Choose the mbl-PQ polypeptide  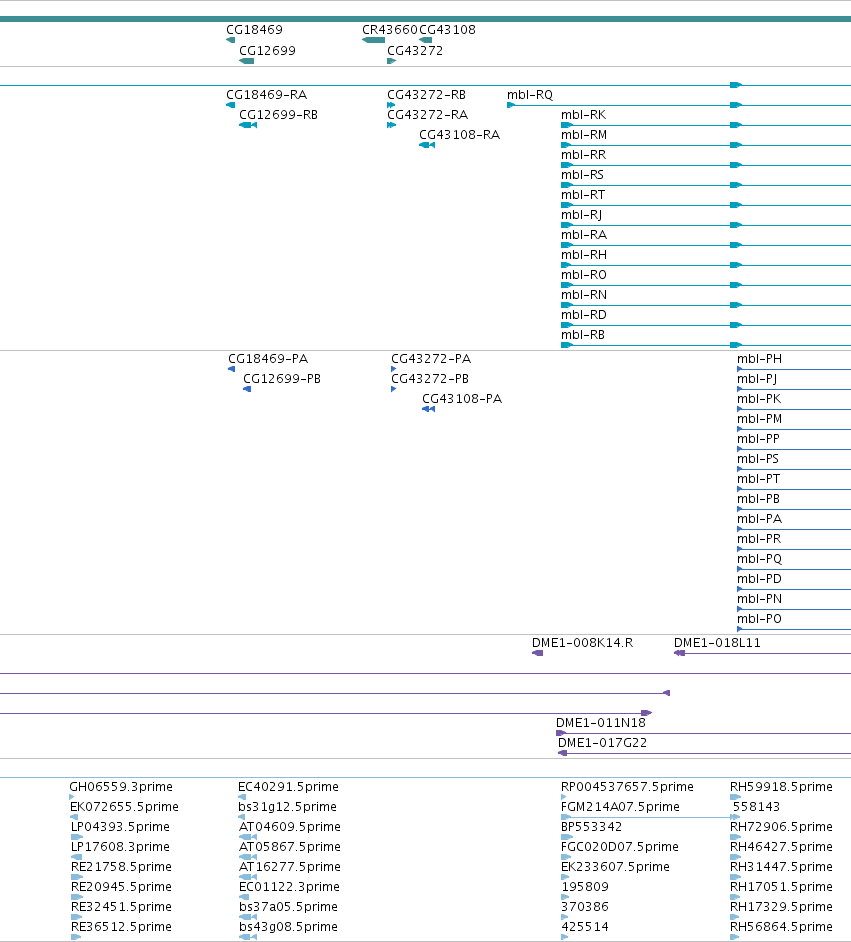(x=759, y=559)
